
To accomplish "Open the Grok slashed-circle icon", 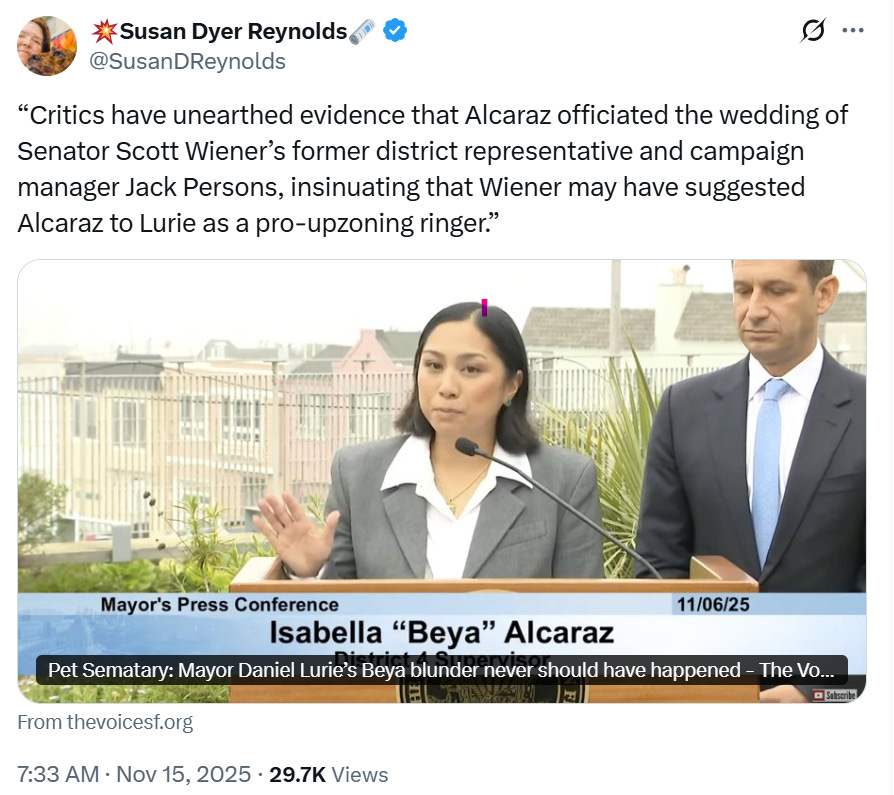I will 812,30.
